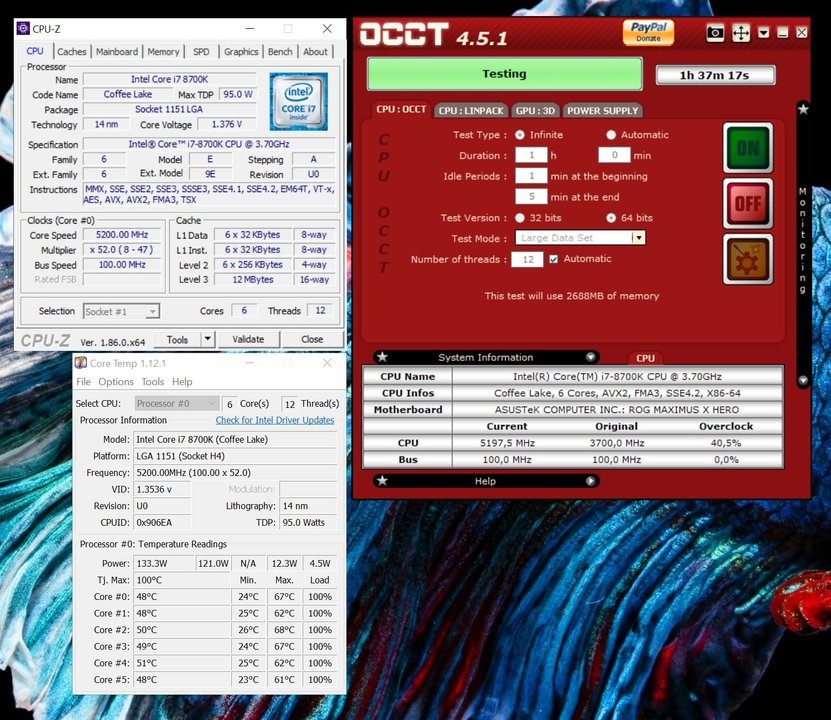
Task: Click the Power 133.3W reading in Core Temp
Action: coord(163,563)
